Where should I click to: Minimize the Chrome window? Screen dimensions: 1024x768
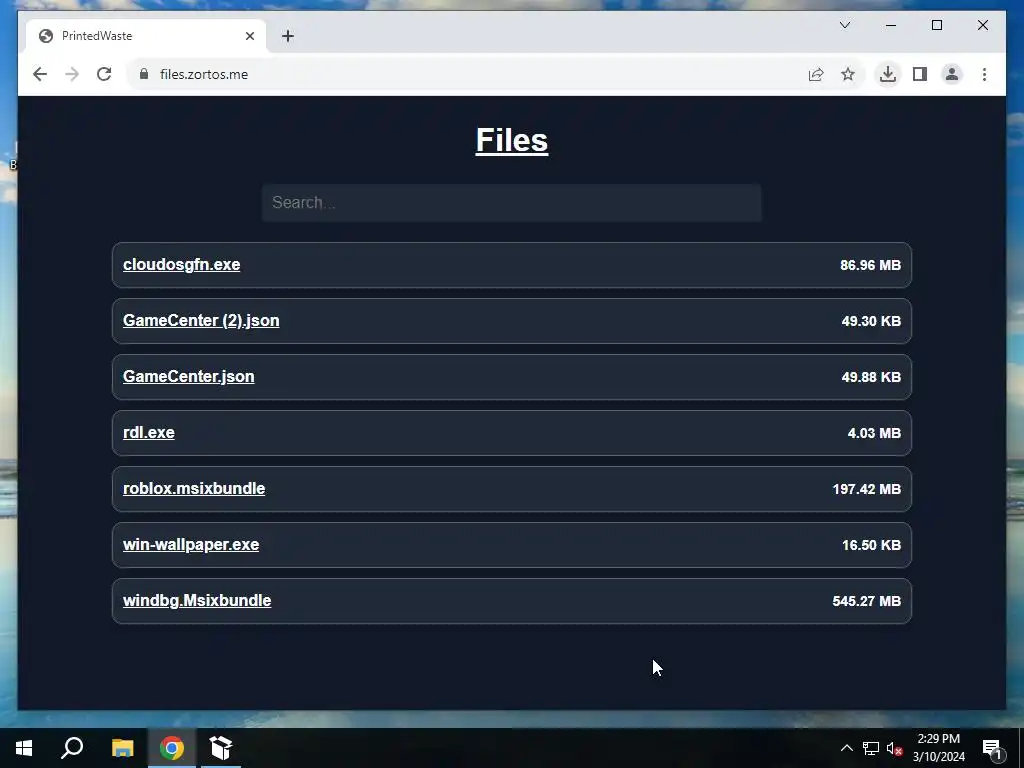pyautogui.click(x=891, y=25)
